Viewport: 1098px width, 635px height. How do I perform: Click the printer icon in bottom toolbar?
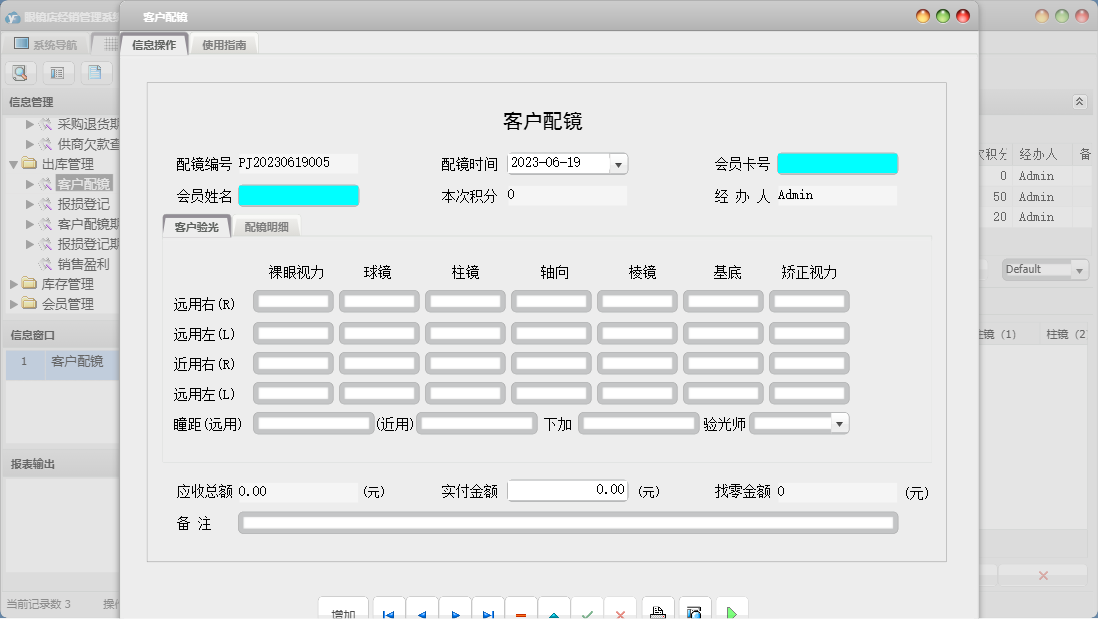[656, 612]
